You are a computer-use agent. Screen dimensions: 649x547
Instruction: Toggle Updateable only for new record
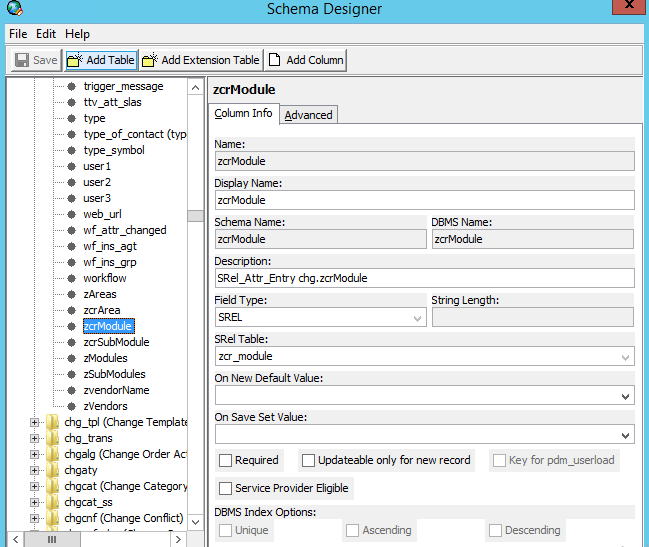coord(308,461)
